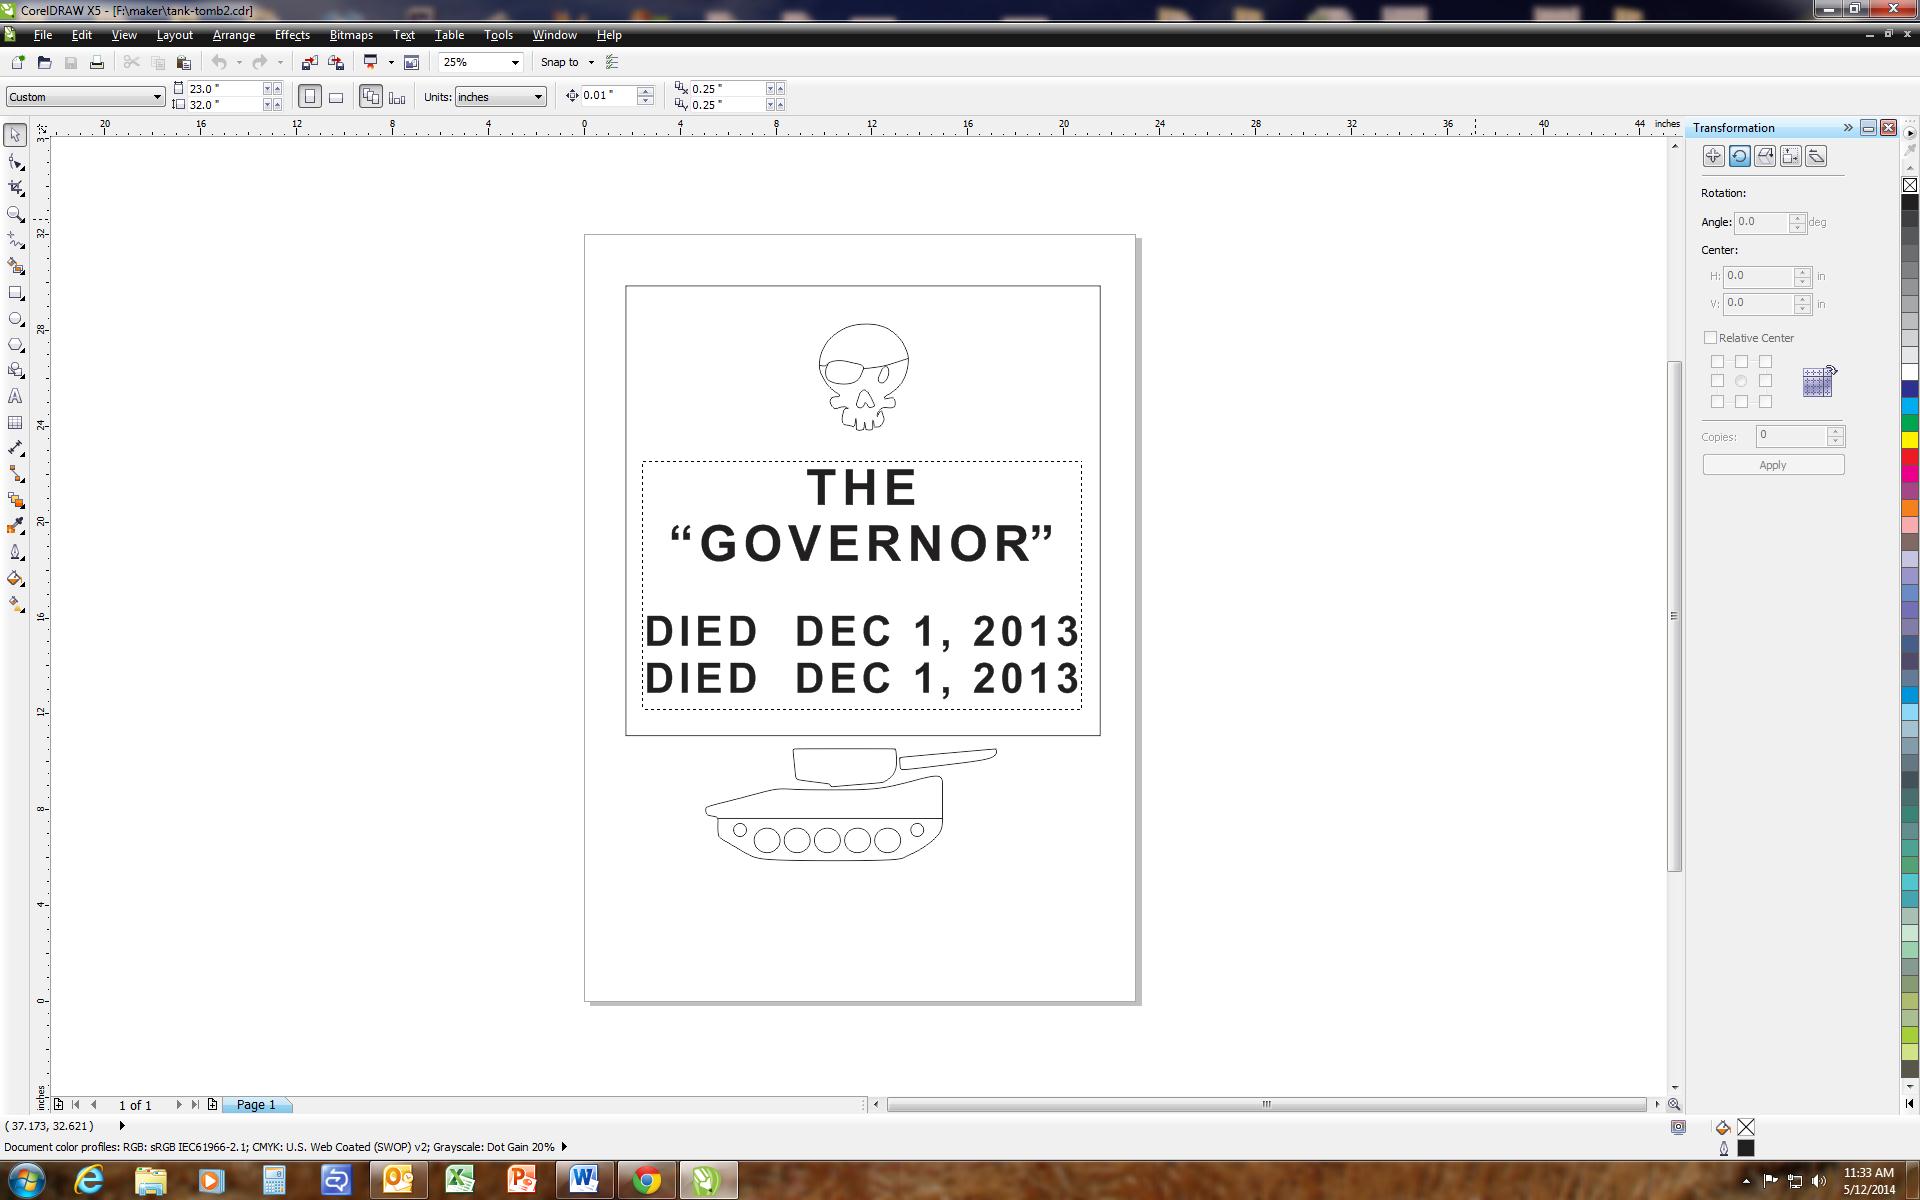Switch page orientation to landscape
This screenshot has width=1920, height=1200.
pyautogui.click(x=336, y=96)
